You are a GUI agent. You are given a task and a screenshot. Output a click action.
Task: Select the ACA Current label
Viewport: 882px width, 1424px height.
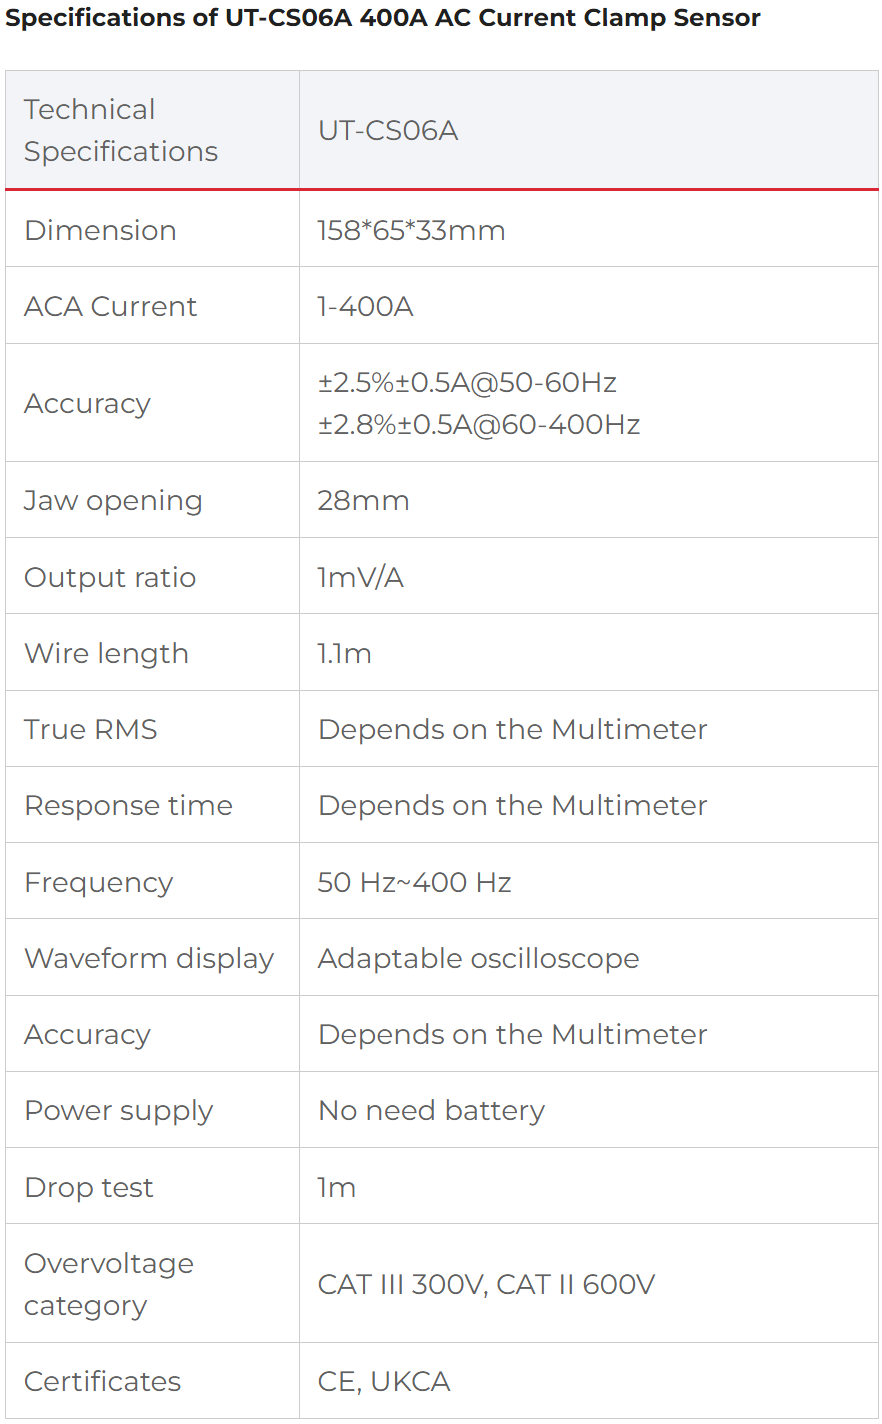coord(110,306)
